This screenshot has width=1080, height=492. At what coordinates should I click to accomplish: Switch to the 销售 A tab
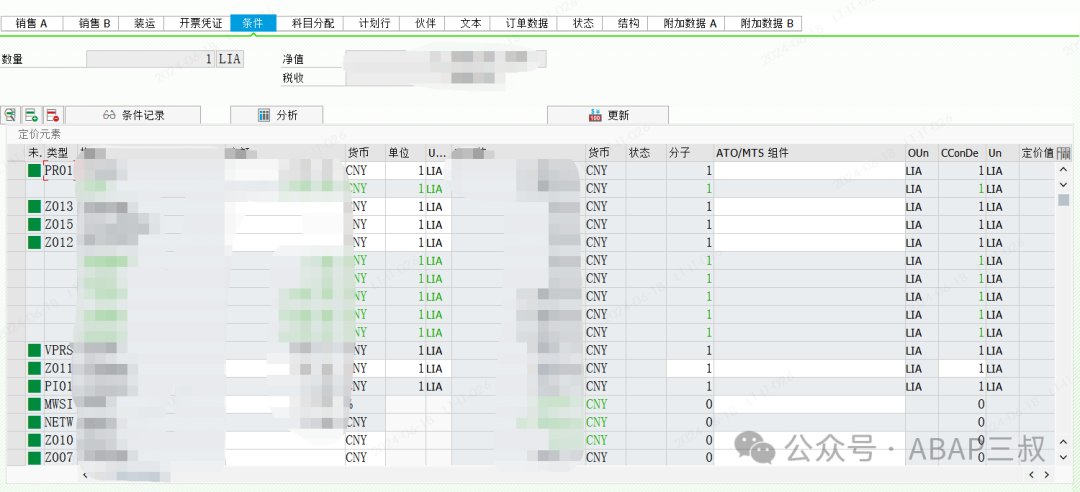[x=32, y=23]
